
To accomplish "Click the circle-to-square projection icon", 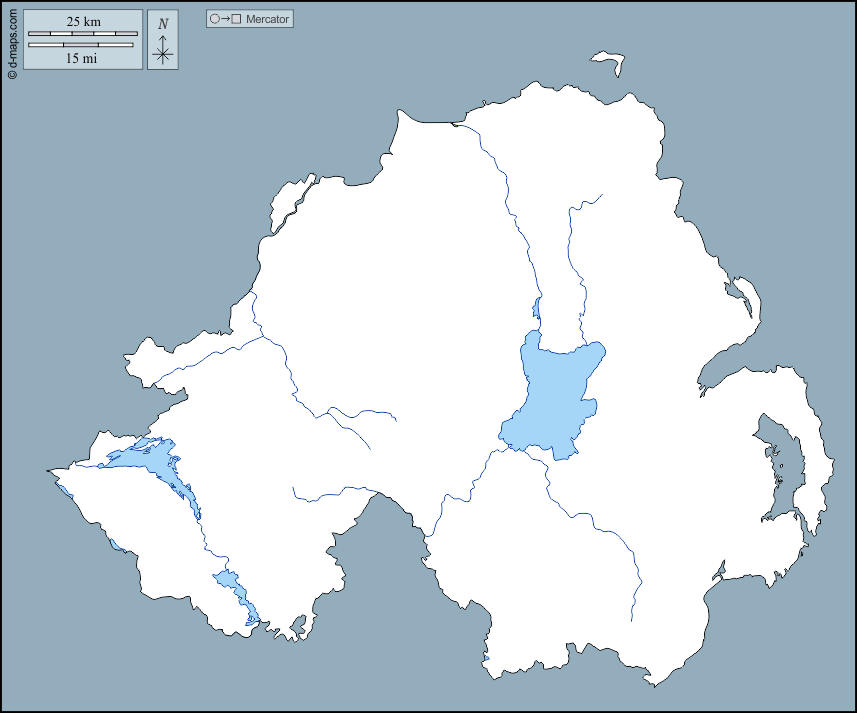I will 226,19.
